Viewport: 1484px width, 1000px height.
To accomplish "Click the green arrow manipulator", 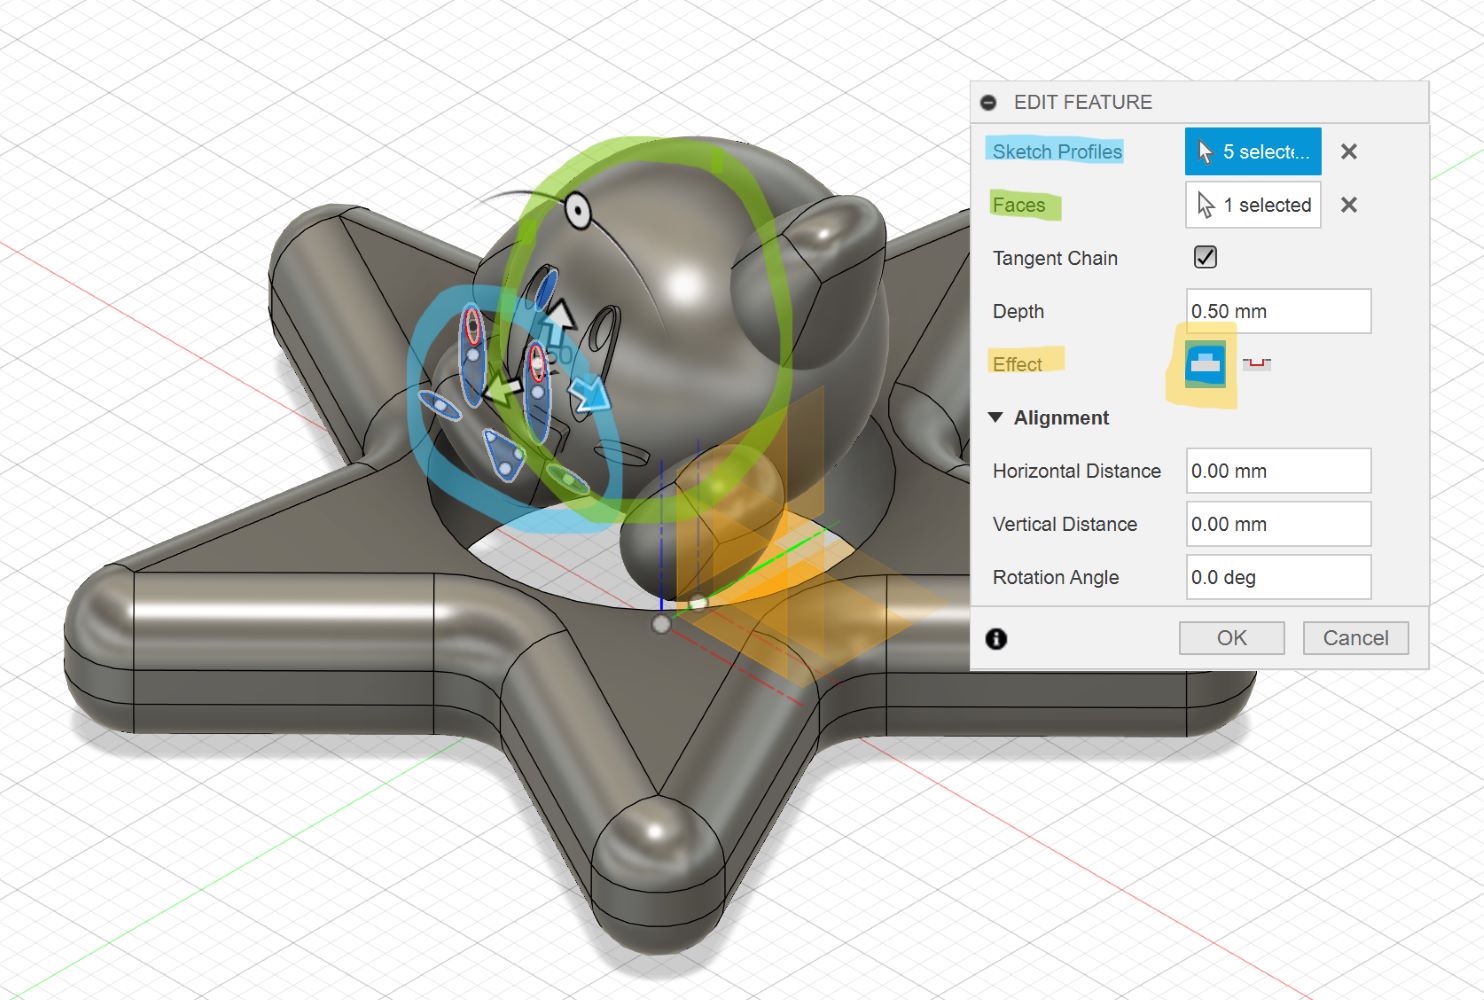I will pyautogui.click(x=503, y=391).
